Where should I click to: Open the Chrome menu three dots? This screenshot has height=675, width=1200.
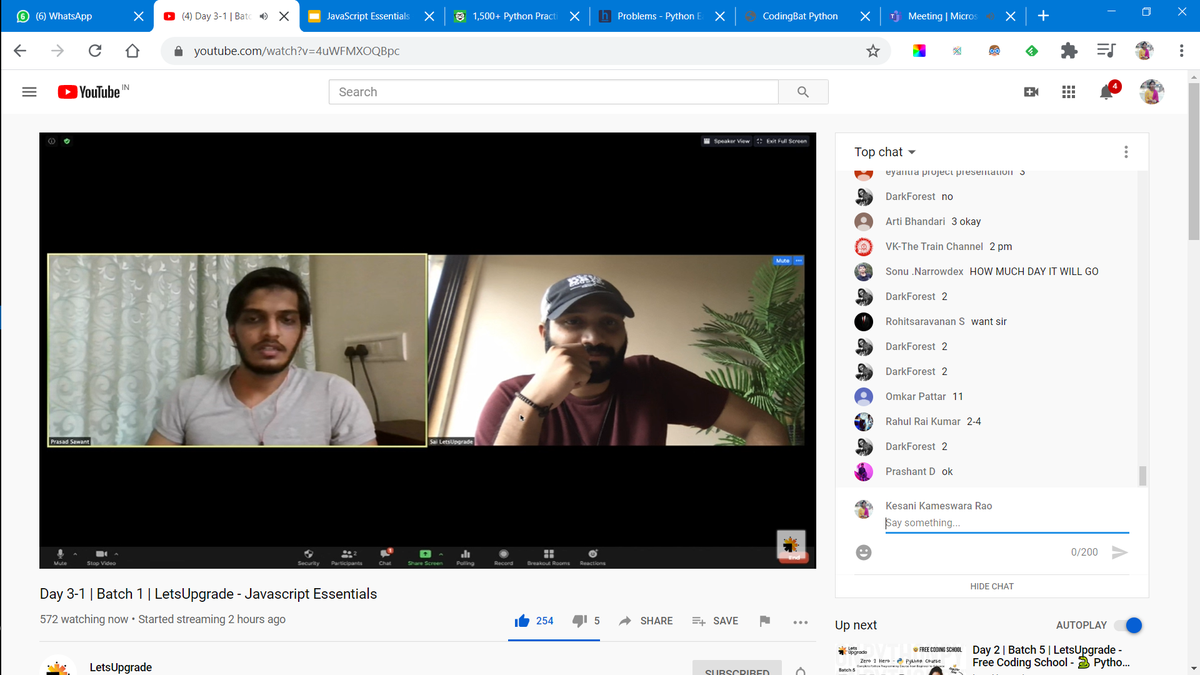pos(1181,51)
